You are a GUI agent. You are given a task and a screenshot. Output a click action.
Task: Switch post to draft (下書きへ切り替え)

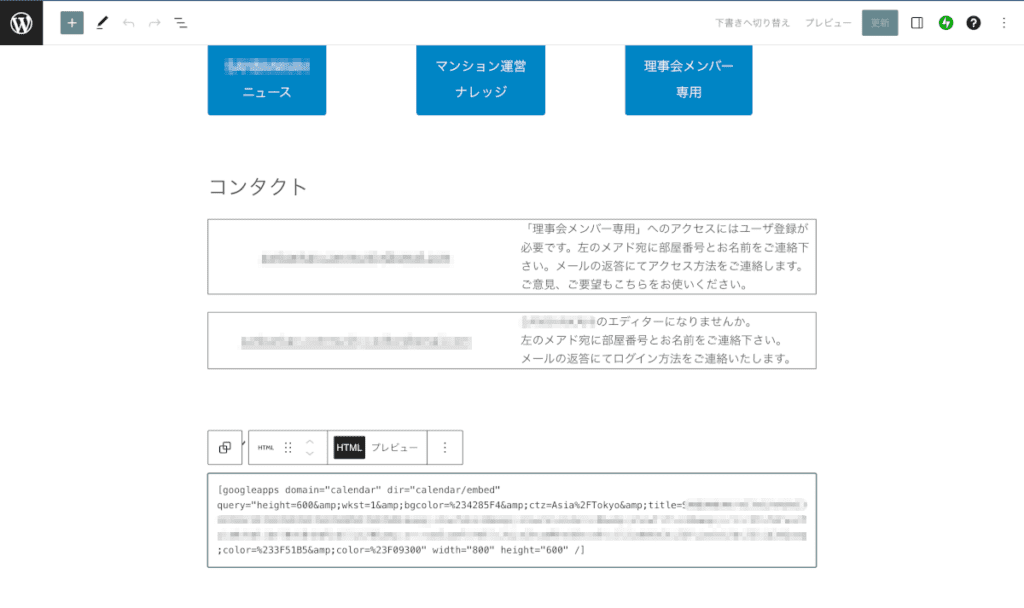point(752,23)
